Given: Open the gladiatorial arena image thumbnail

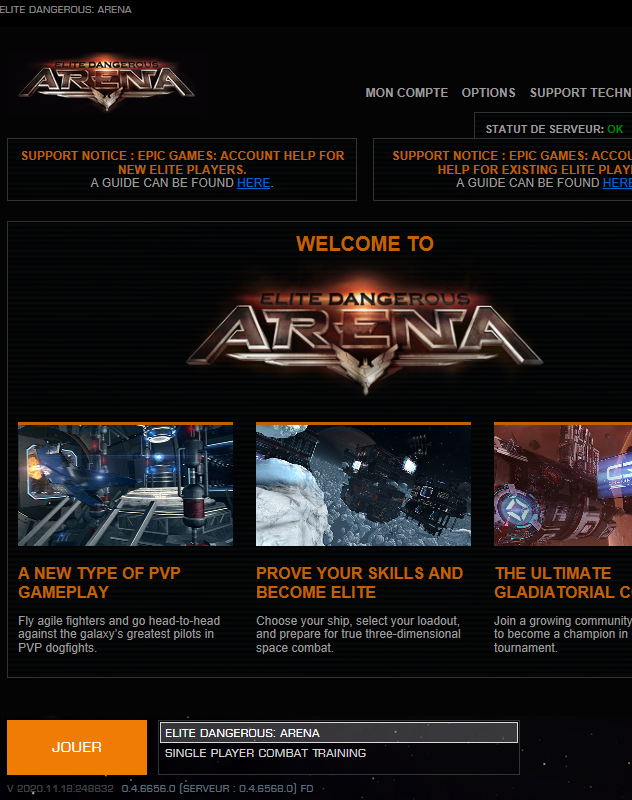Looking at the screenshot, I should [x=563, y=484].
